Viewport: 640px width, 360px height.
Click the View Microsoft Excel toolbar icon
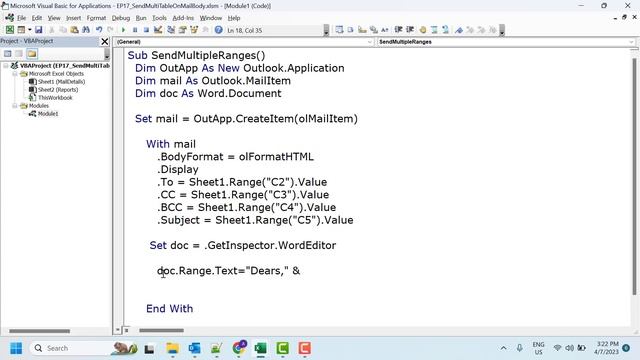(10, 30)
